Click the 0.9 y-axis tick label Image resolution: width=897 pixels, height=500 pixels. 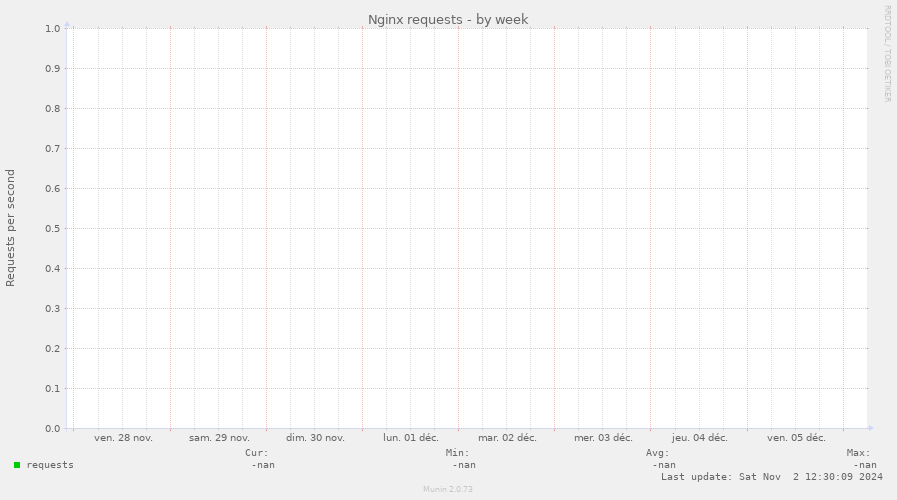(53, 69)
